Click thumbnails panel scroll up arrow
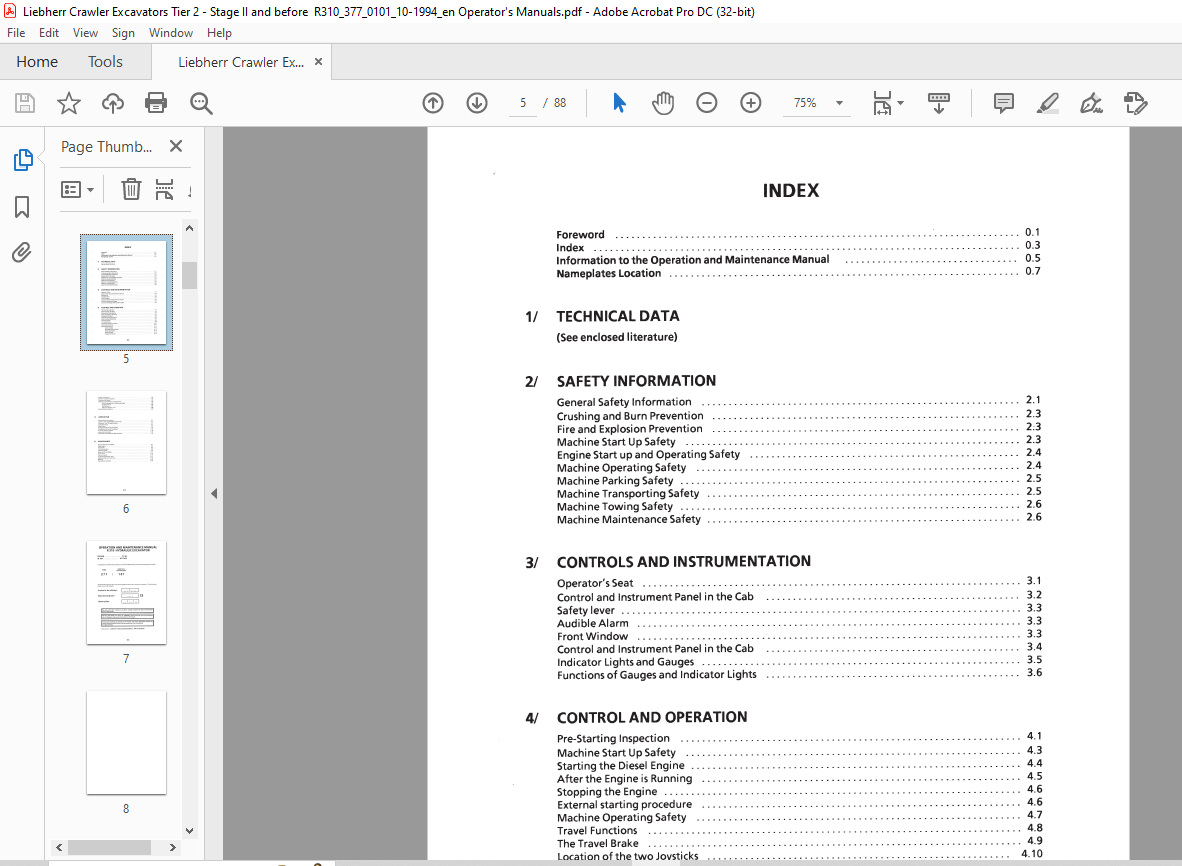The height and width of the screenshot is (866, 1182). pos(189,228)
